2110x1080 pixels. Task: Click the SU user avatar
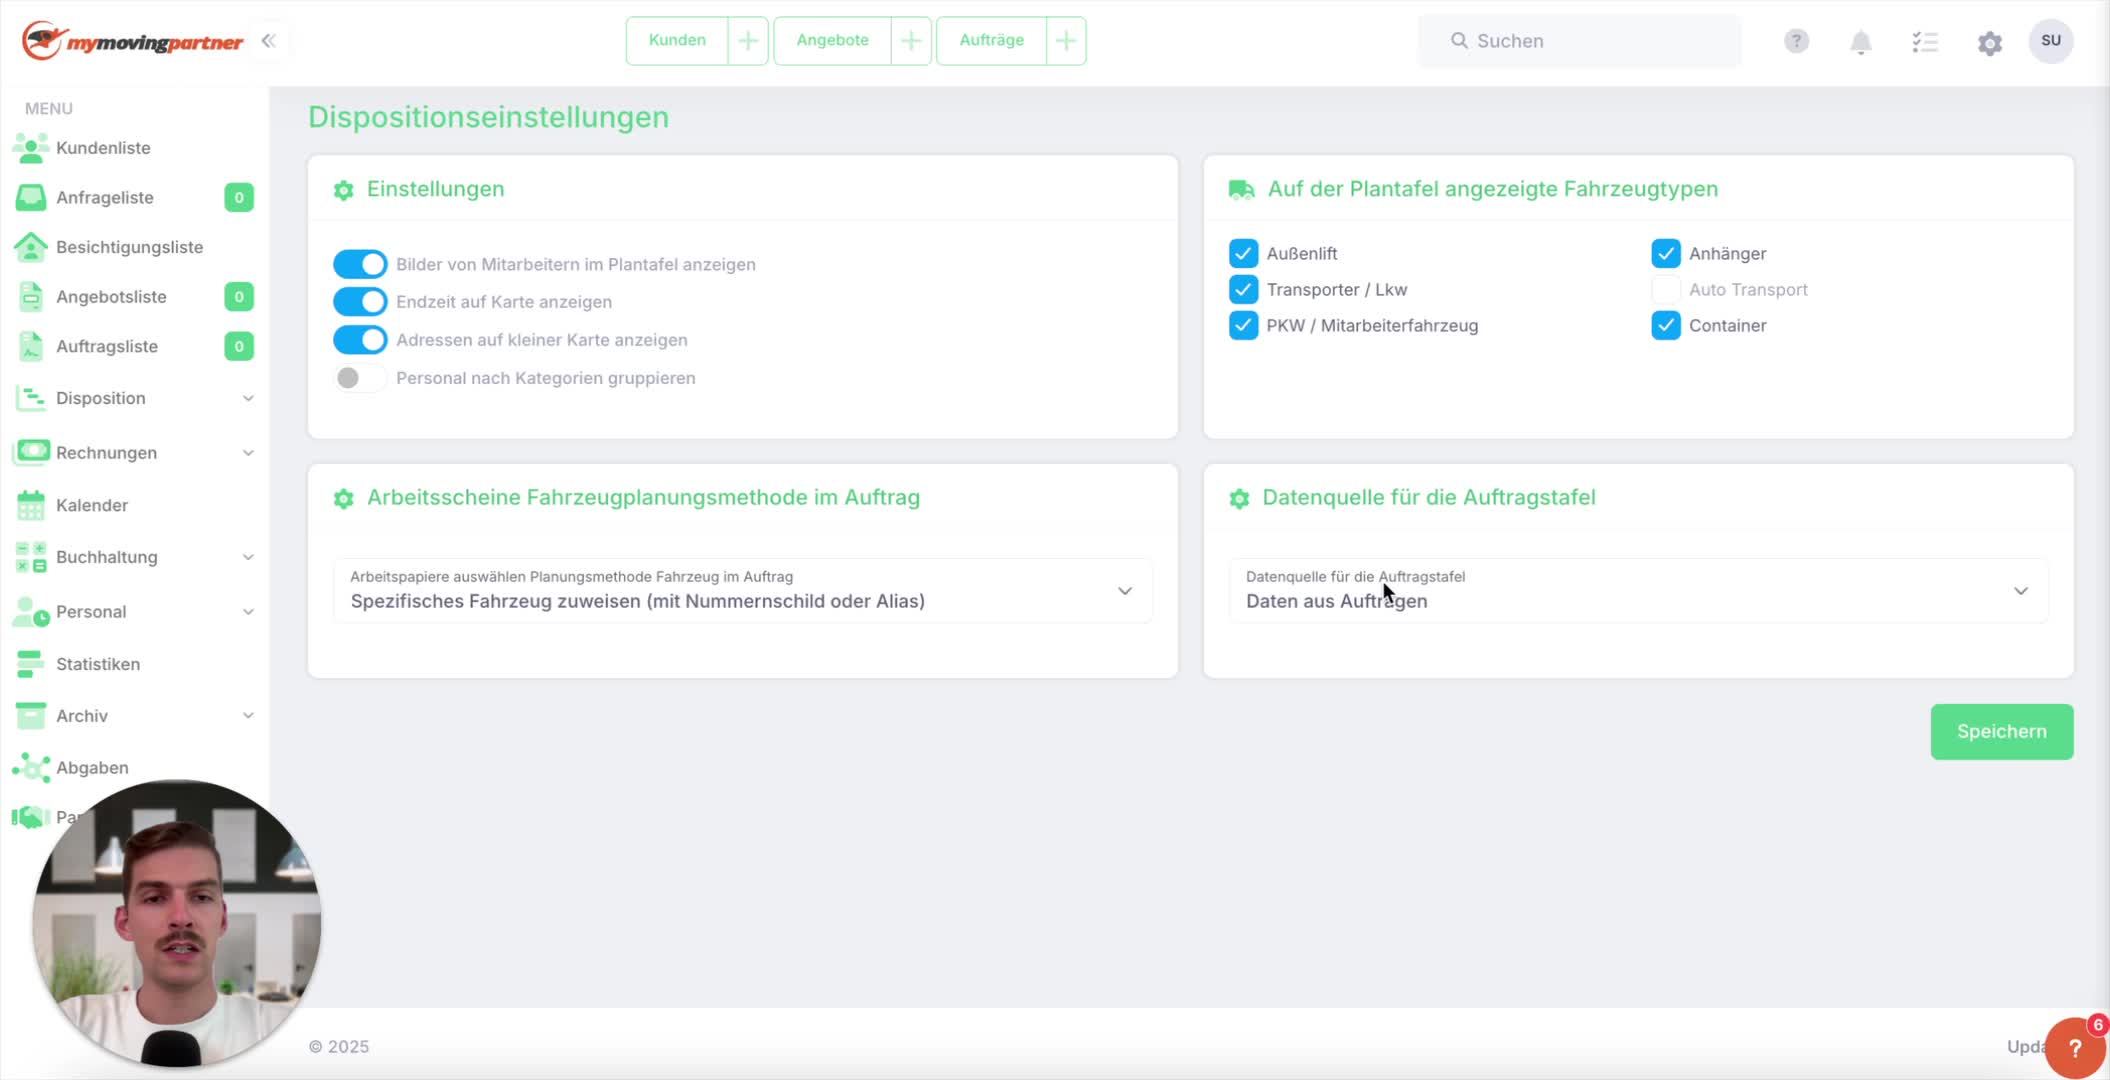click(x=2051, y=41)
